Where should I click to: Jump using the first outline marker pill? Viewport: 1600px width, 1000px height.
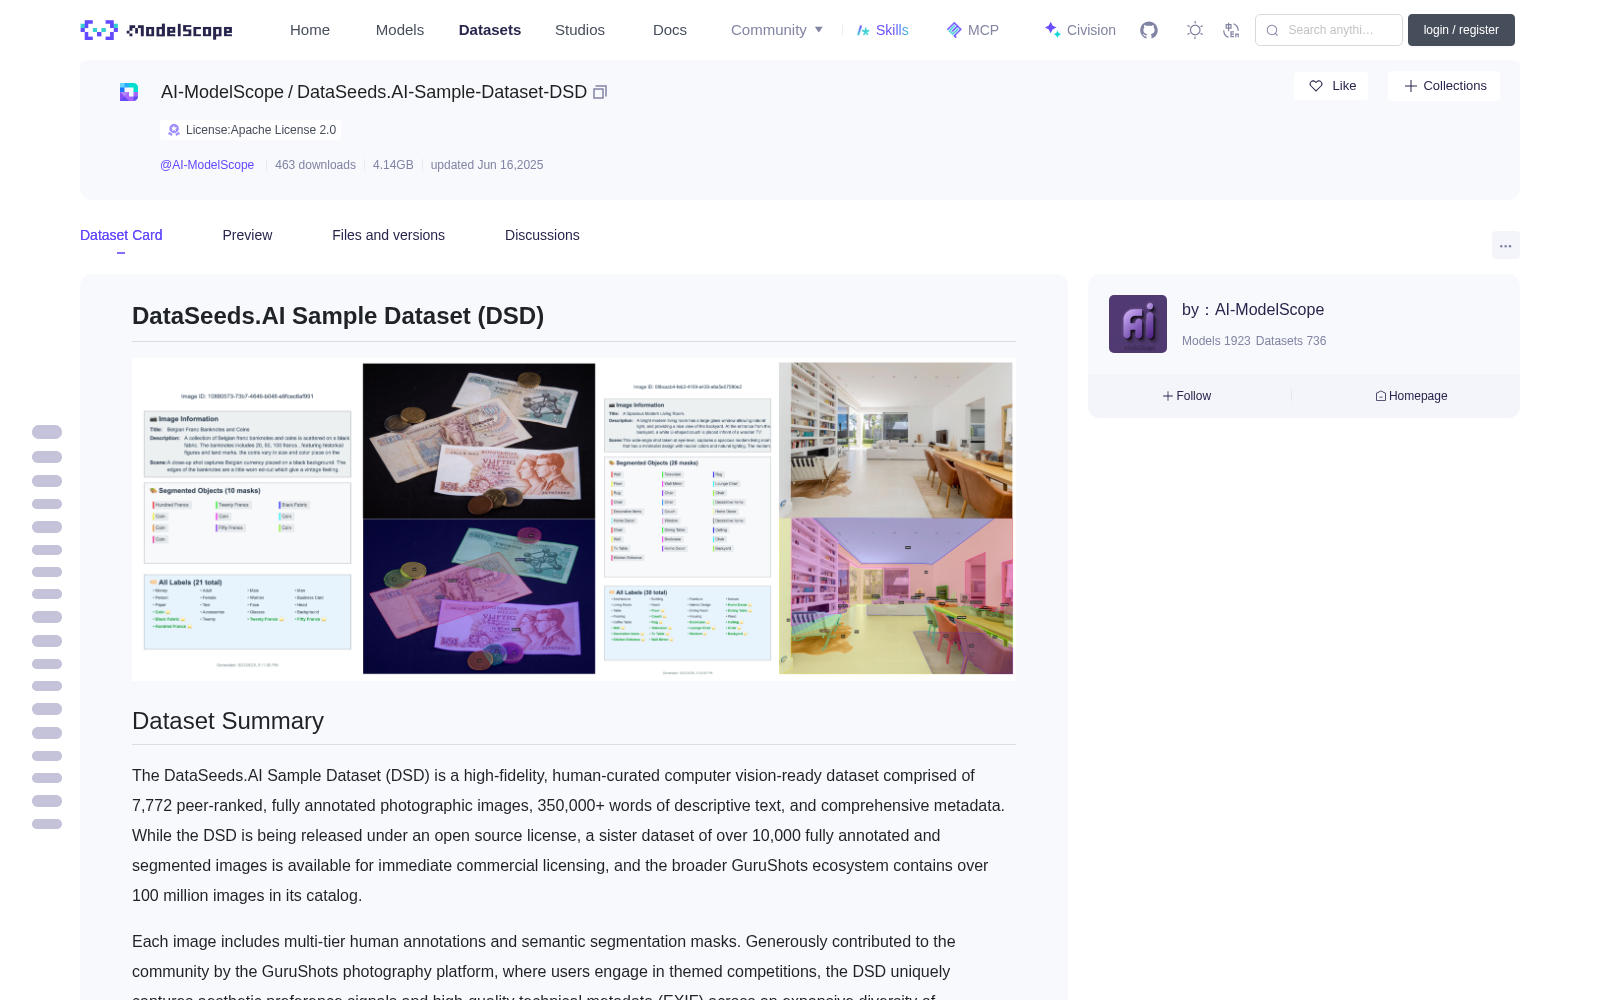47,432
